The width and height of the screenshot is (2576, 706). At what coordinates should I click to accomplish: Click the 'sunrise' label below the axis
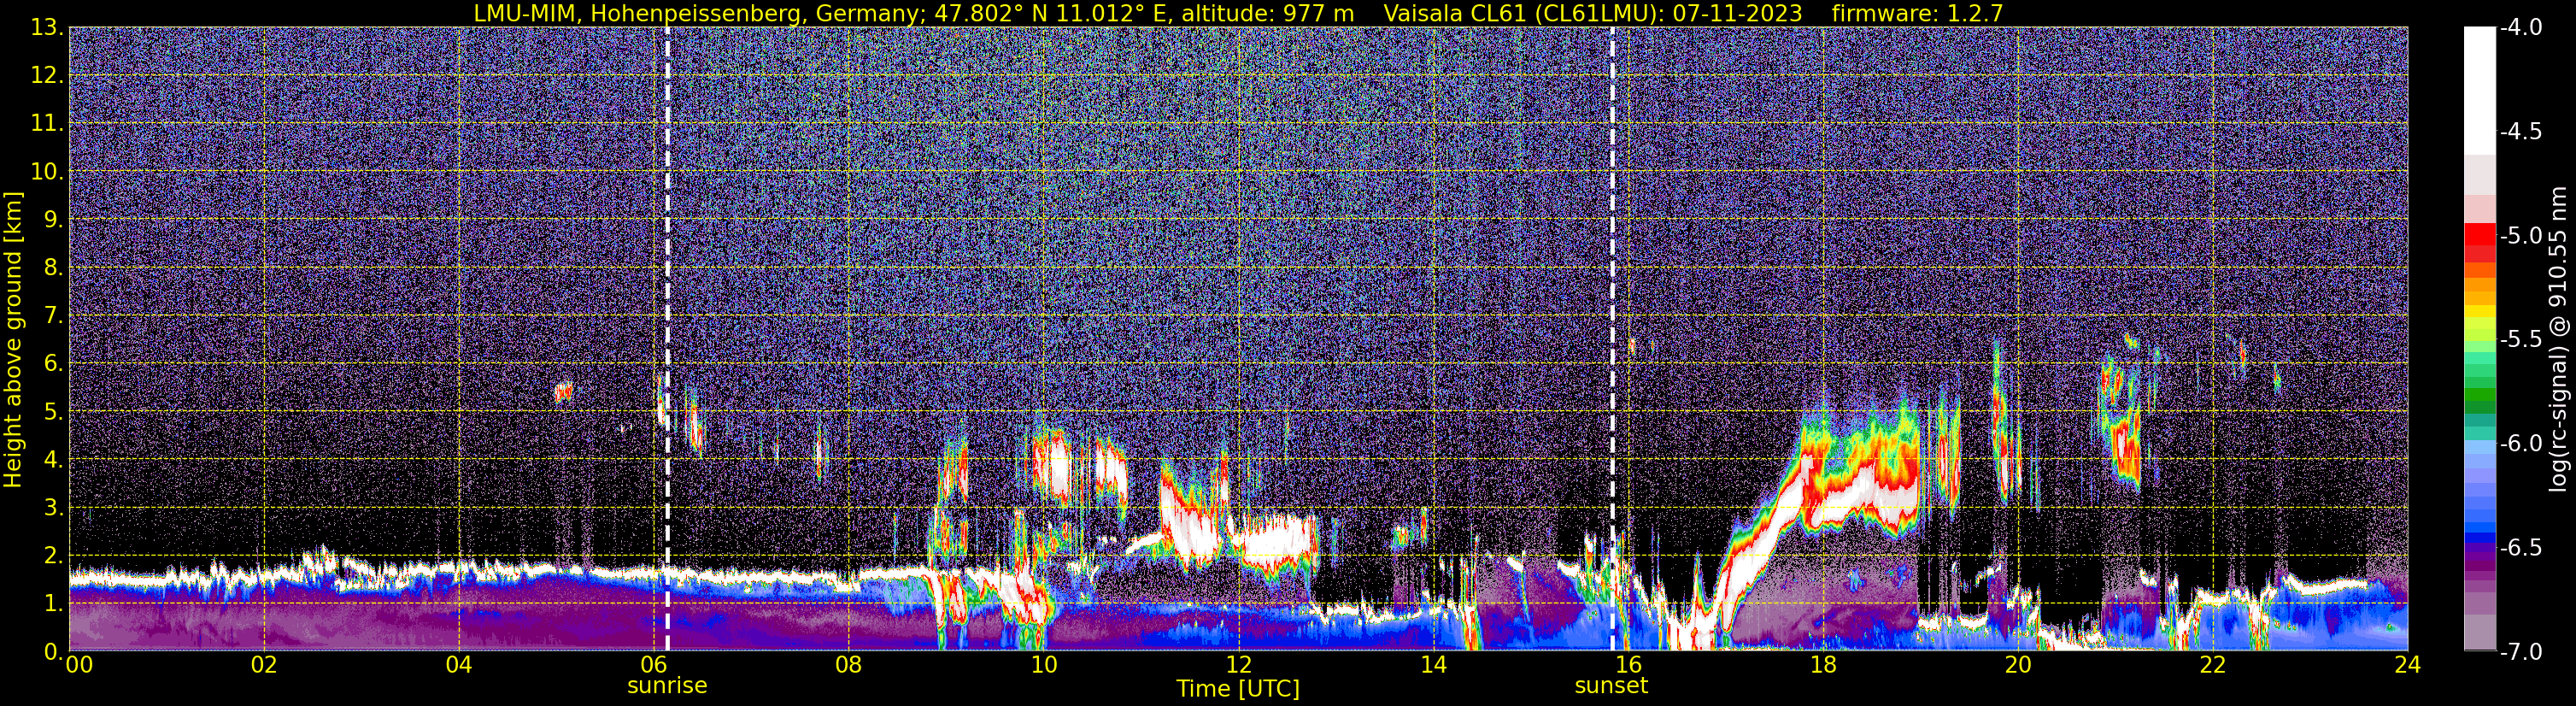click(x=667, y=686)
